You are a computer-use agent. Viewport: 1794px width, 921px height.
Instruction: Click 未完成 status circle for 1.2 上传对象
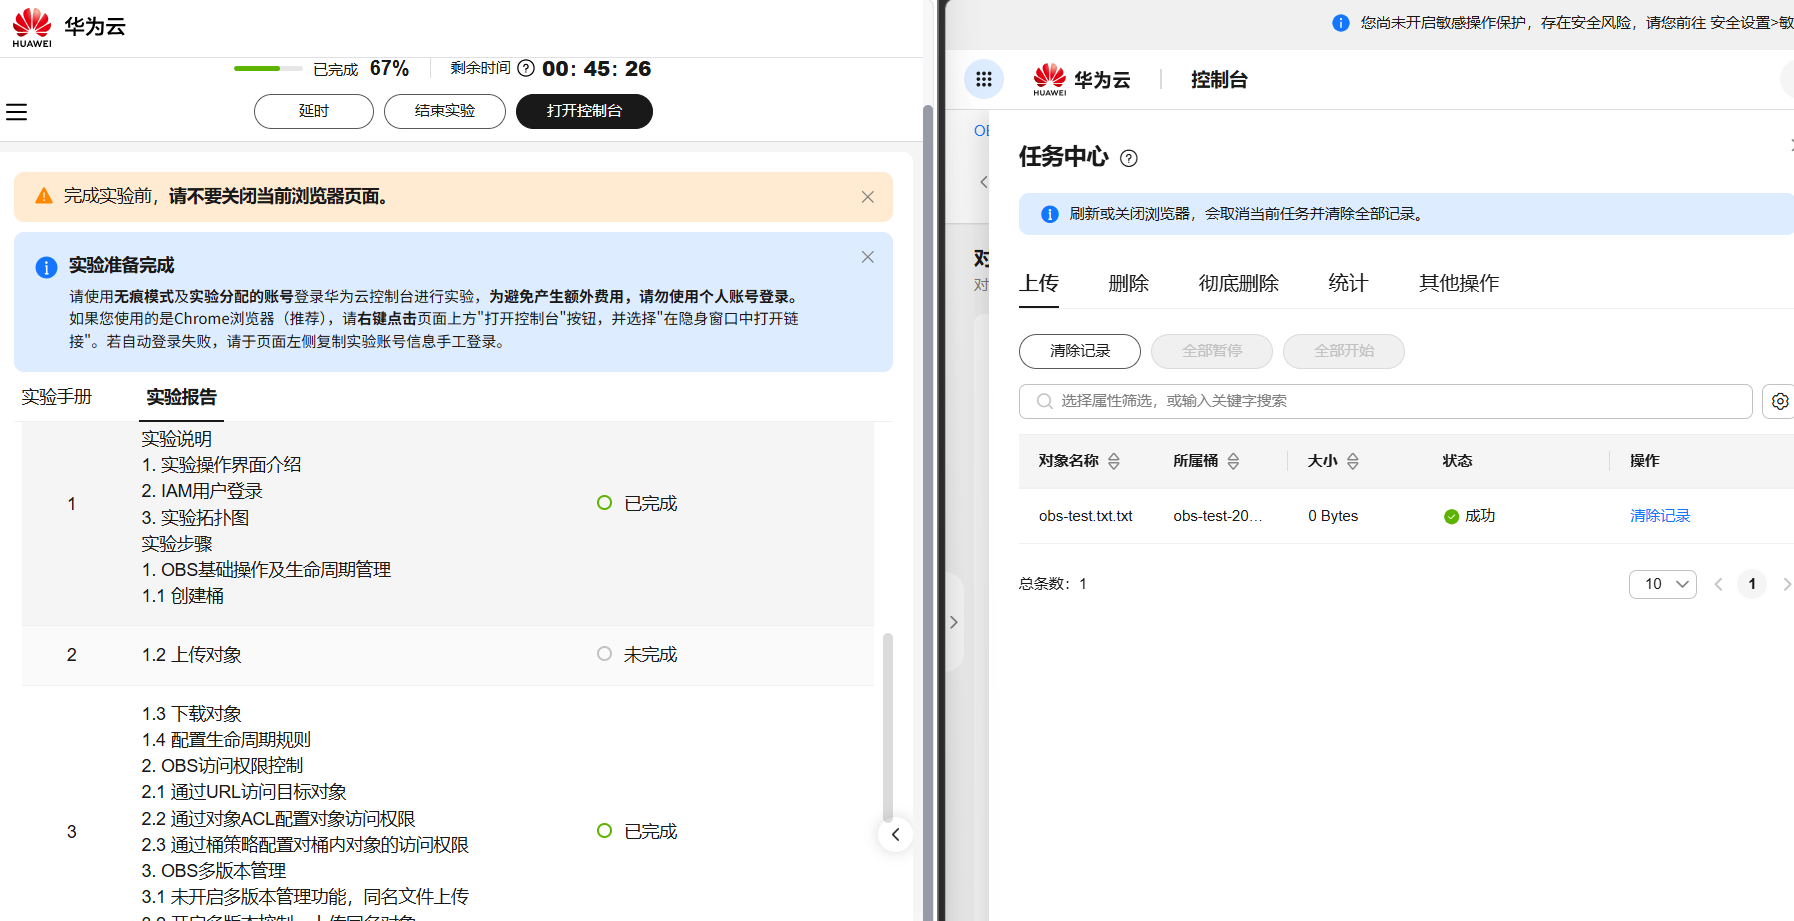pos(604,654)
